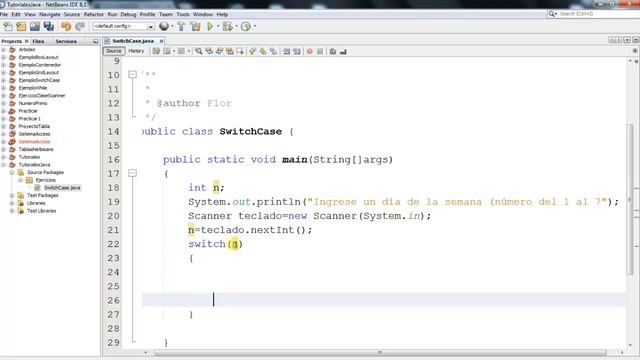Expand the Test Packages node
This screenshot has height=360, width=640.
(12, 196)
